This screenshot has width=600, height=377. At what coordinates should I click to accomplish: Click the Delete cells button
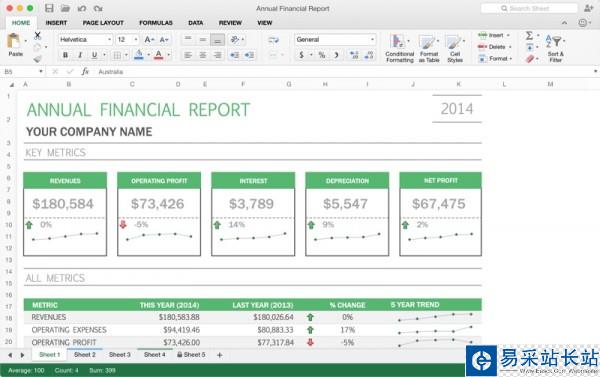point(495,47)
